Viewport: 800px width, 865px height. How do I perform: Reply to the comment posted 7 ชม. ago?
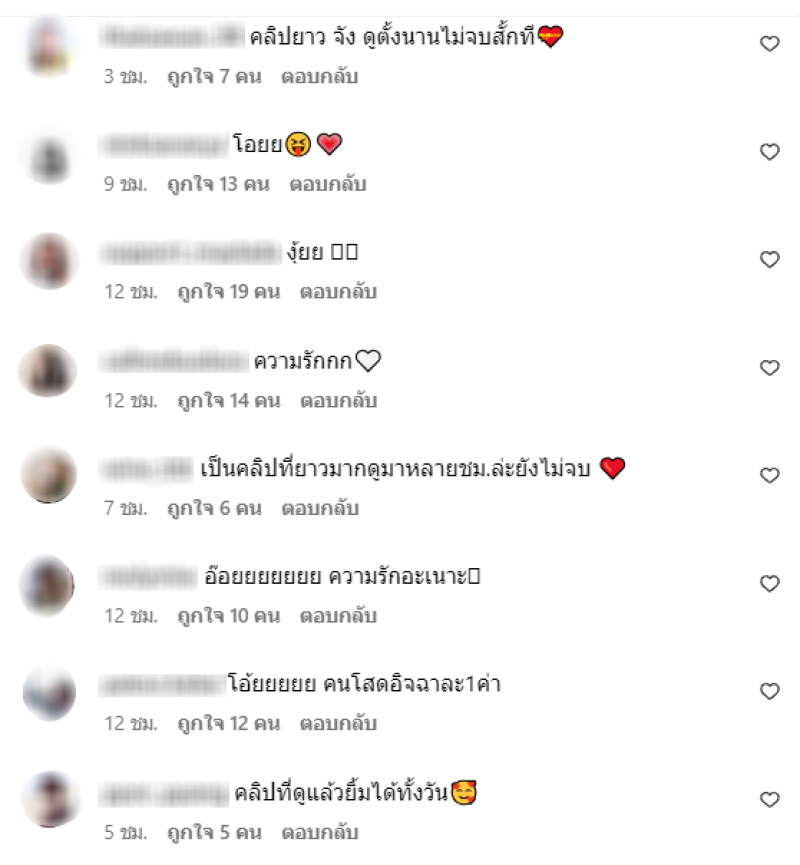(319, 508)
